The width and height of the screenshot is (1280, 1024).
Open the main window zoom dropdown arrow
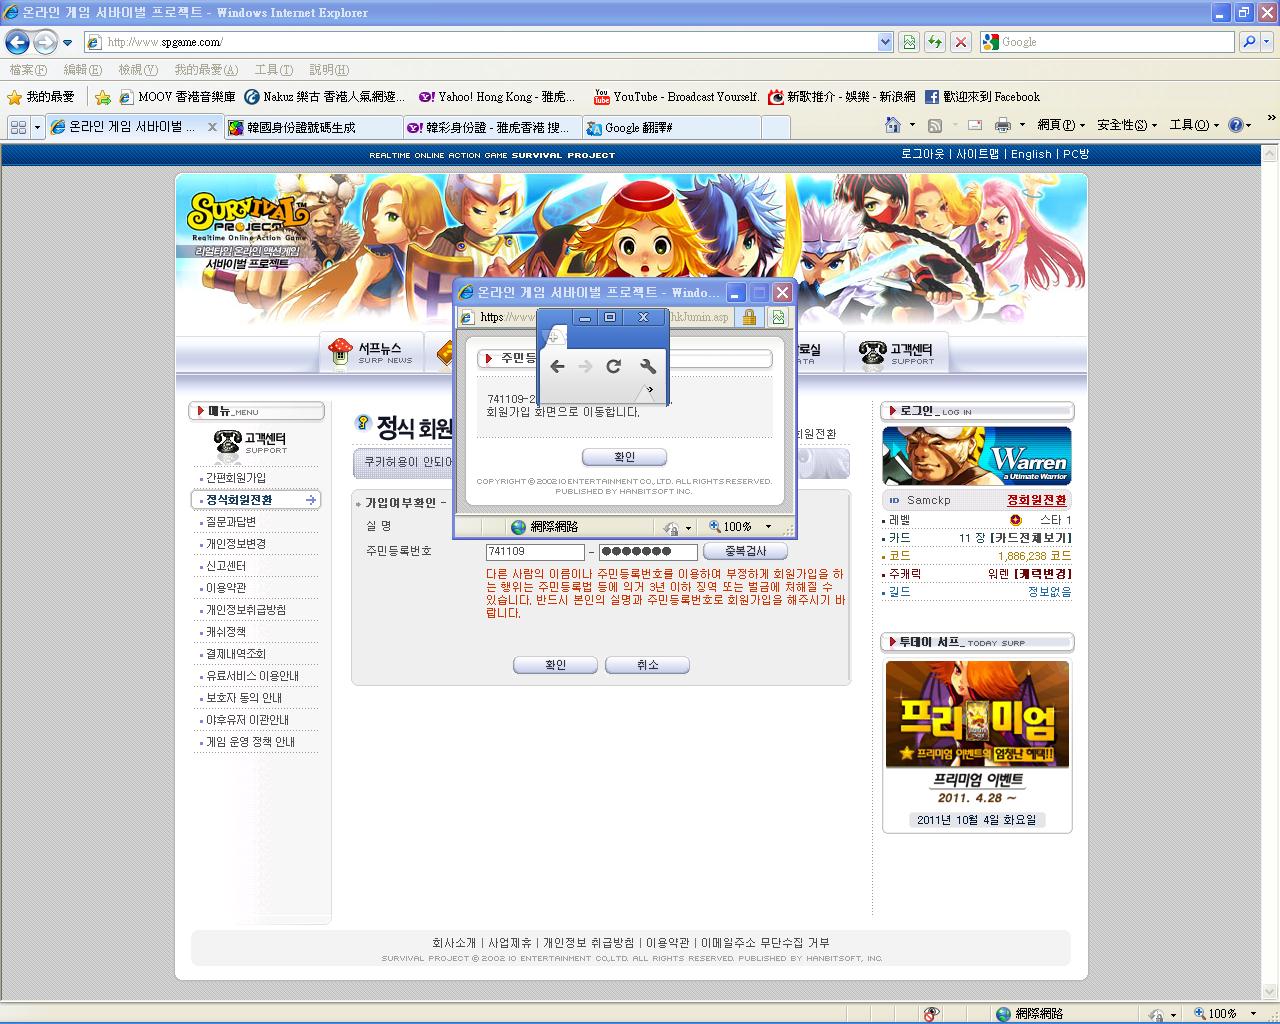(1253, 1013)
